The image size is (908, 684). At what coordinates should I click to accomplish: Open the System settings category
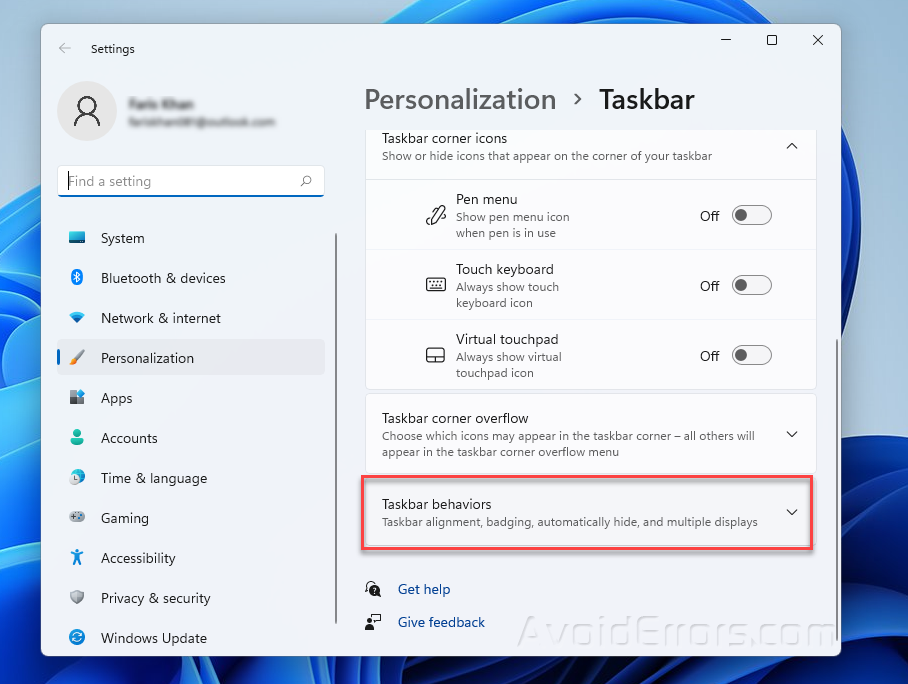tap(191, 238)
